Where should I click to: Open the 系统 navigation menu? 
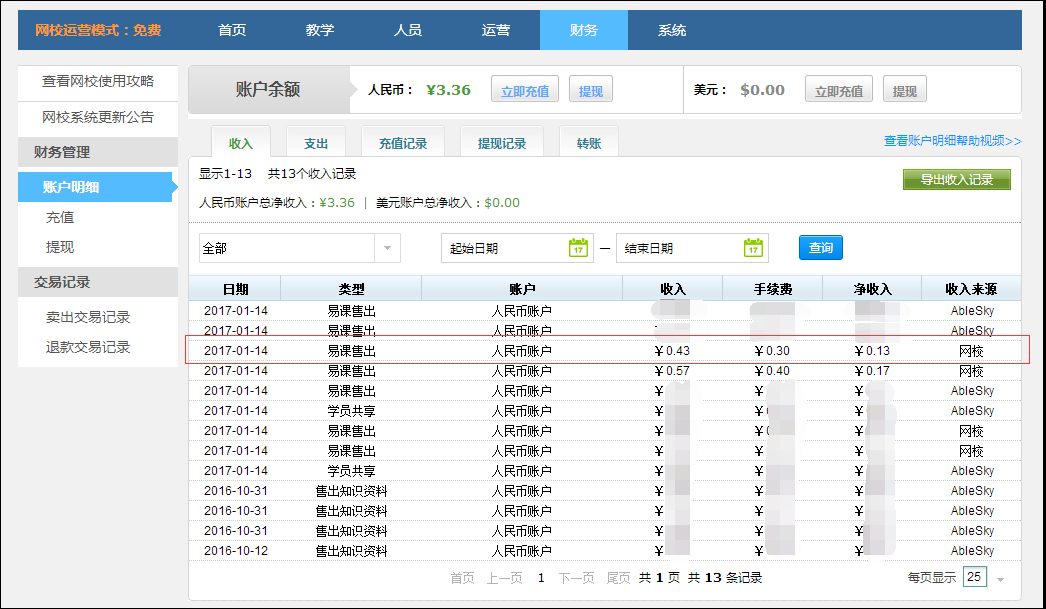coord(672,30)
